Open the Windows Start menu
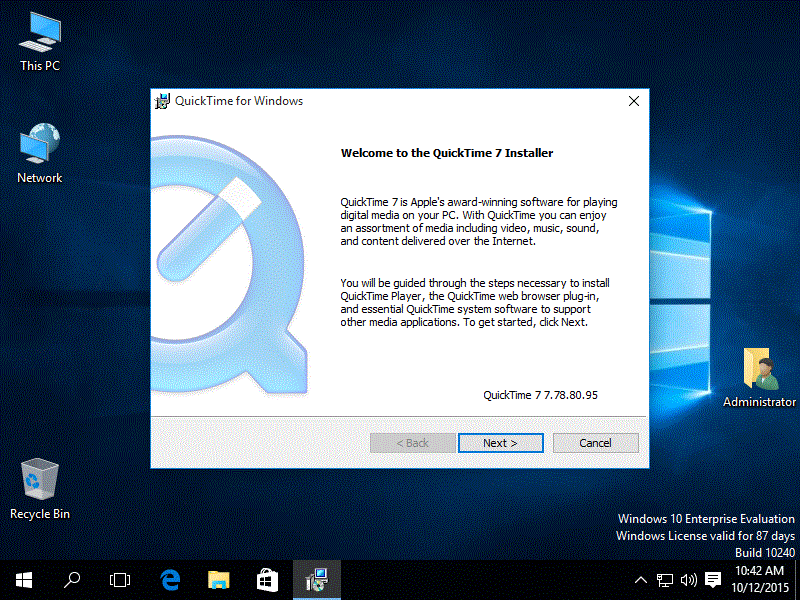Viewport: 800px width, 600px height. [x=23, y=579]
